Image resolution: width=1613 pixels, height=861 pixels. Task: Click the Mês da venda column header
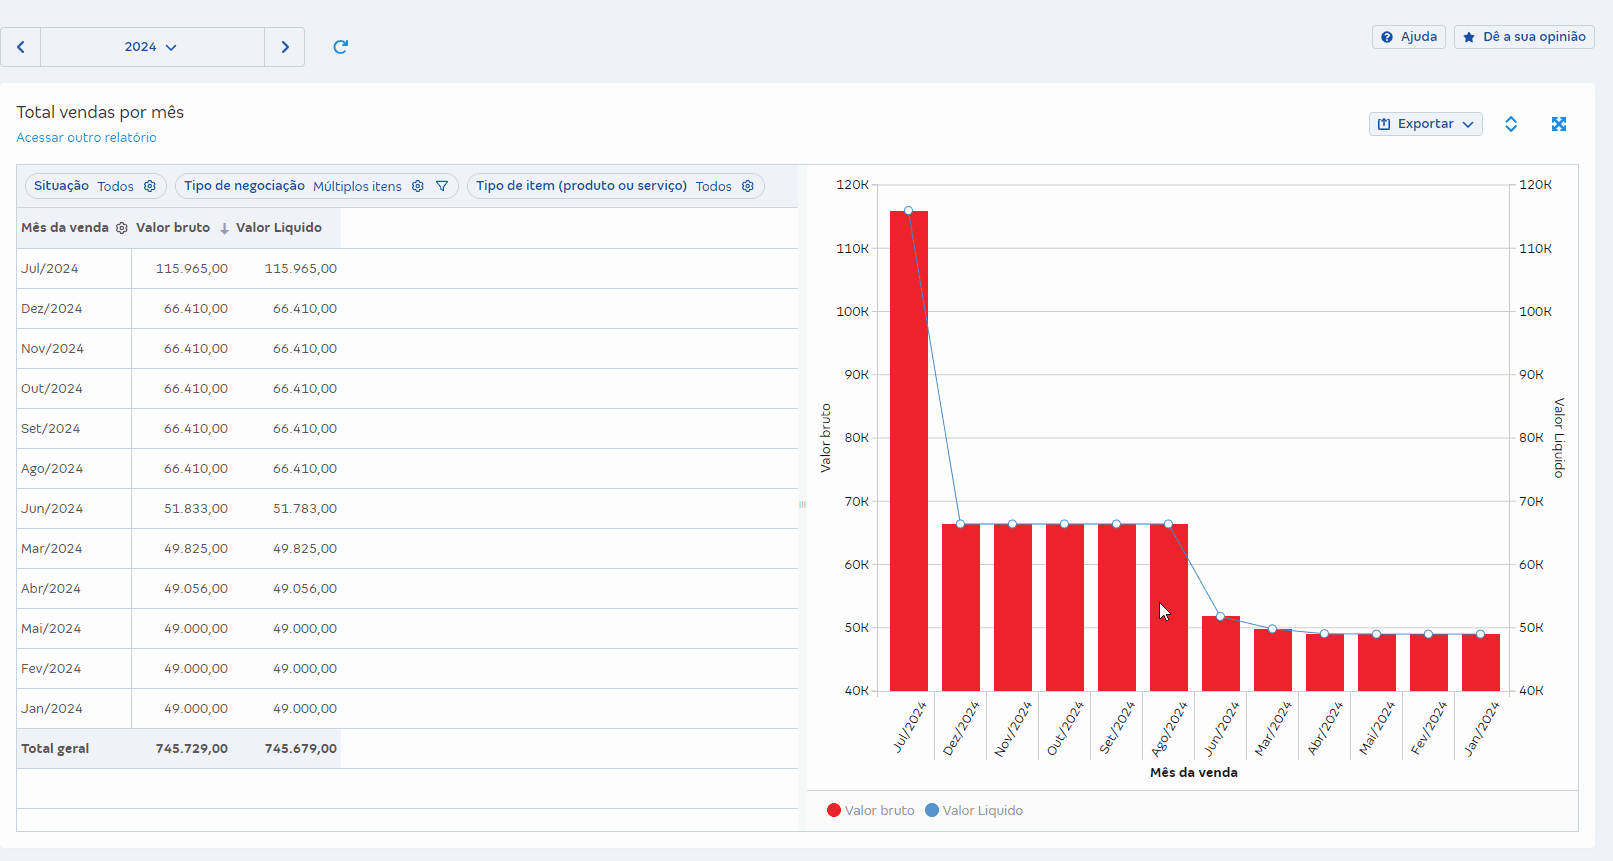tap(65, 228)
